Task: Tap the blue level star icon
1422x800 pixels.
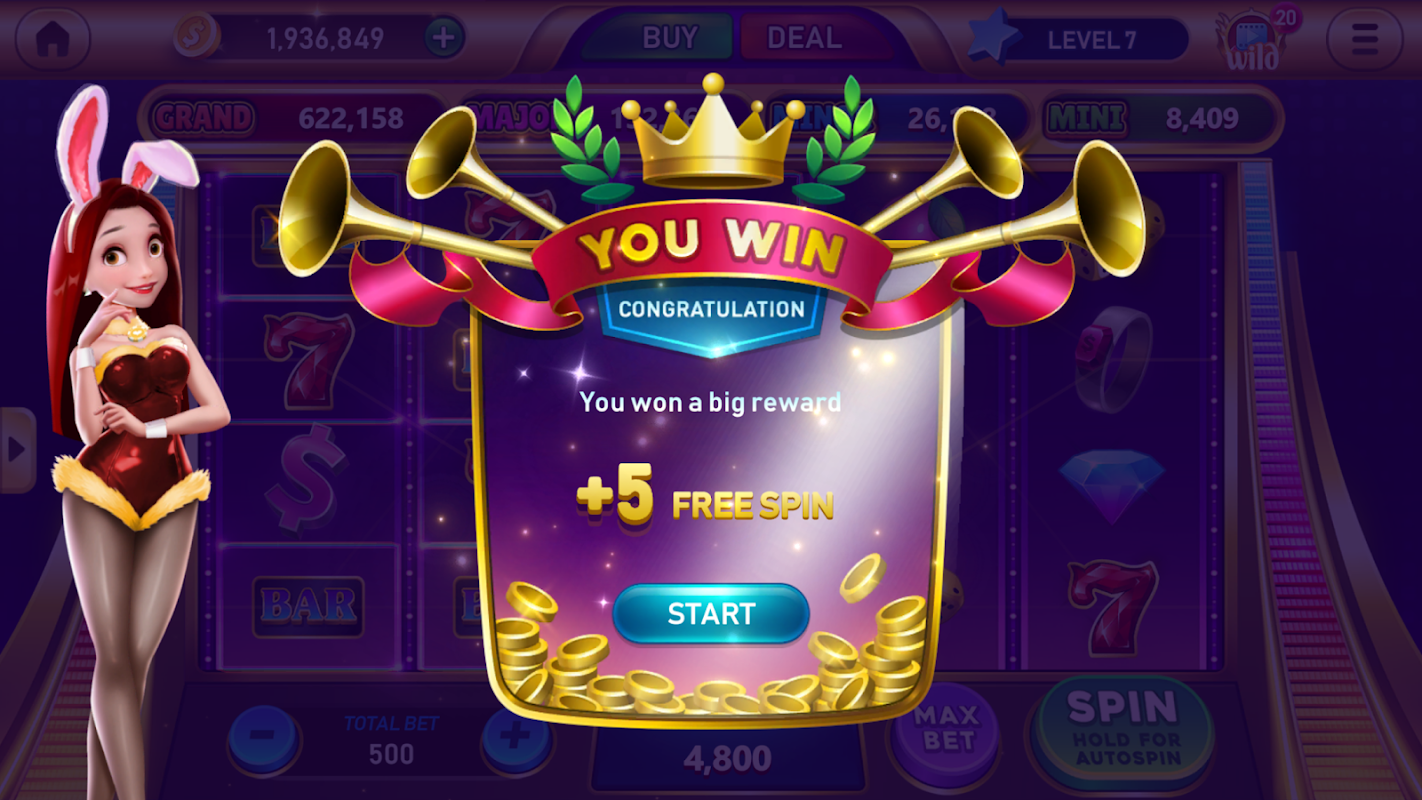Action: click(995, 39)
